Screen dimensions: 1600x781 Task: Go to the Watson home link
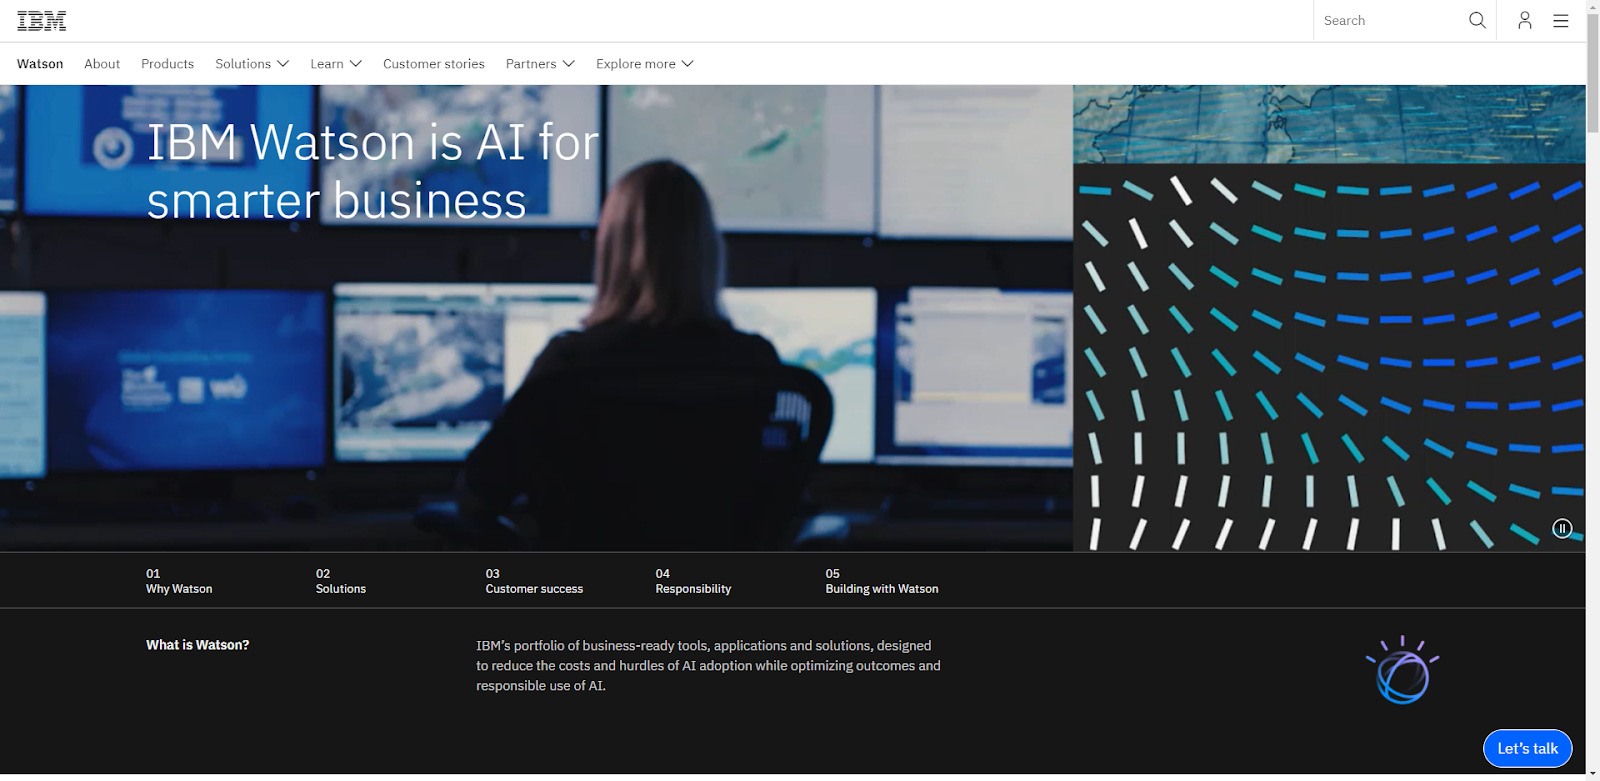pyautogui.click(x=40, y=64)
